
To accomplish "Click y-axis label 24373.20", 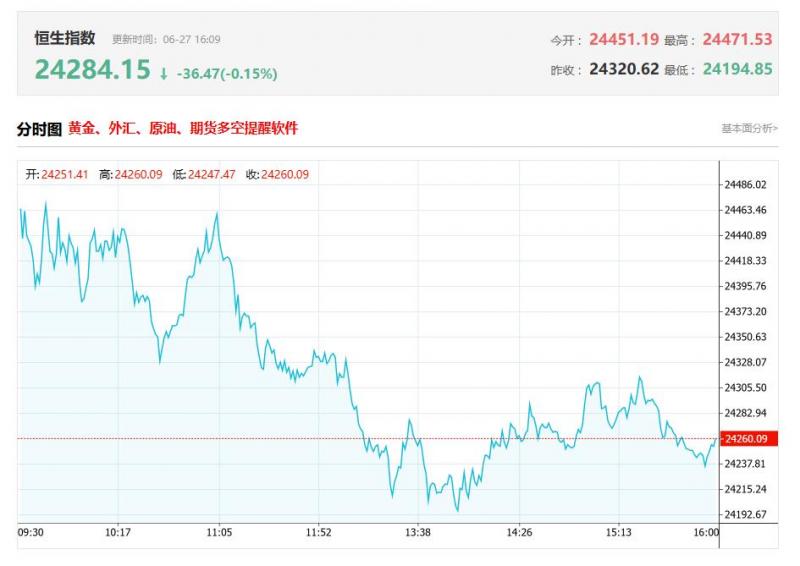I will [x=745, y=311].
